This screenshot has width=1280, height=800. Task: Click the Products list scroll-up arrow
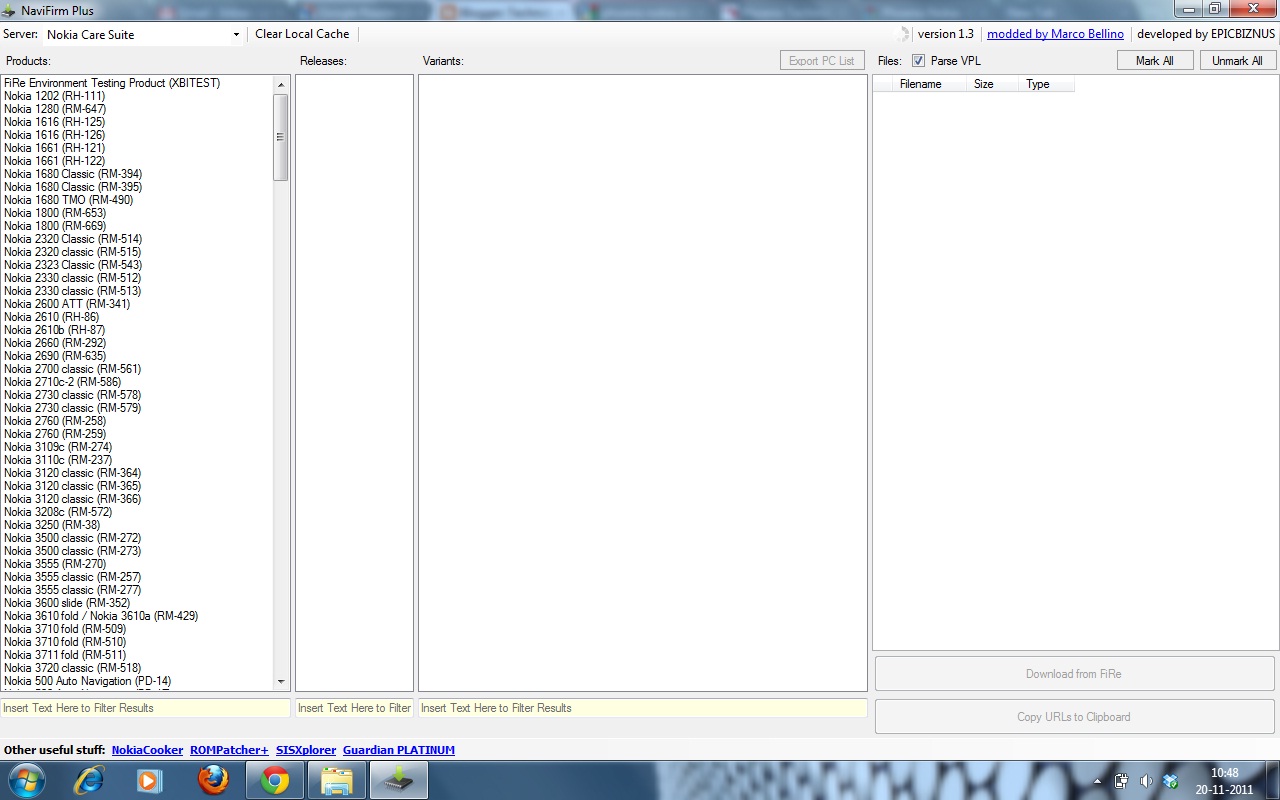pos(281,85)
